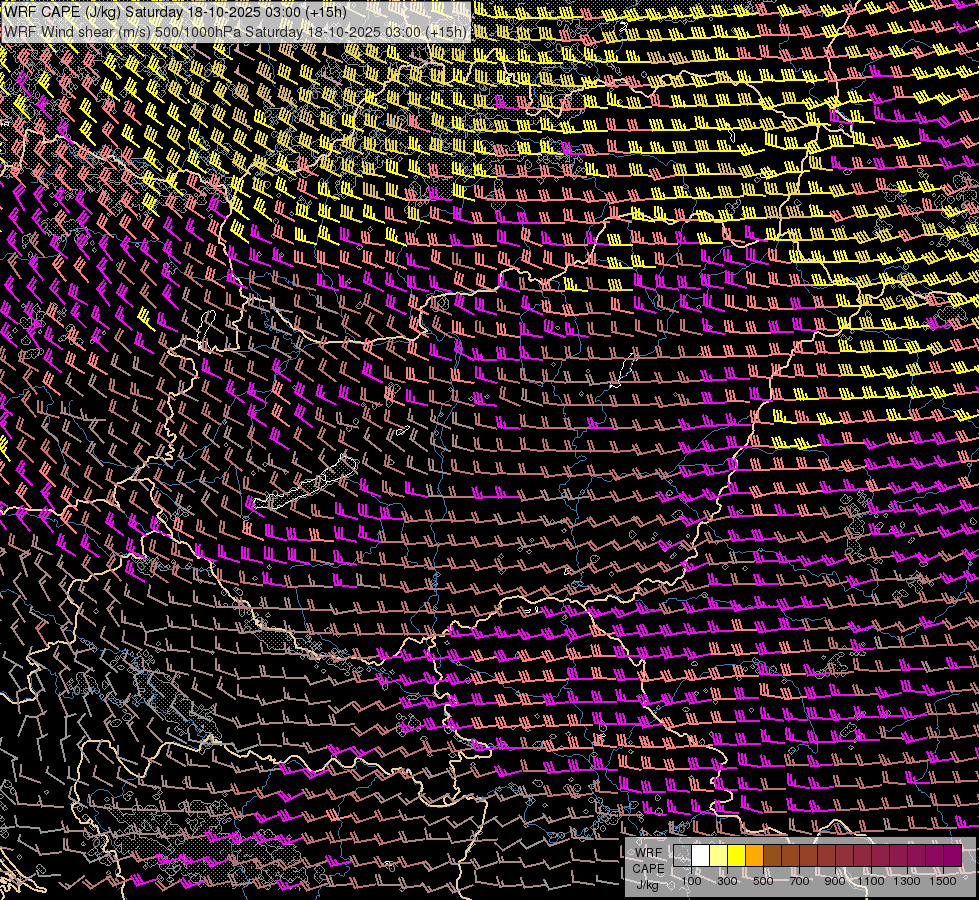Click the 700 legend scale value
This screenshot has height=900, width=979.
click(x=799, y=881)
